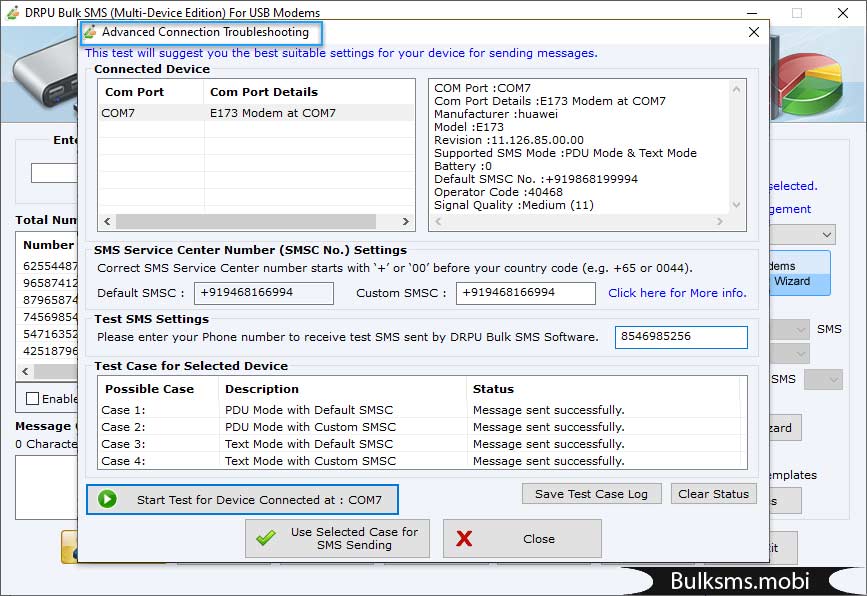Start Test for Device Connected at COM7

(242, 499)
